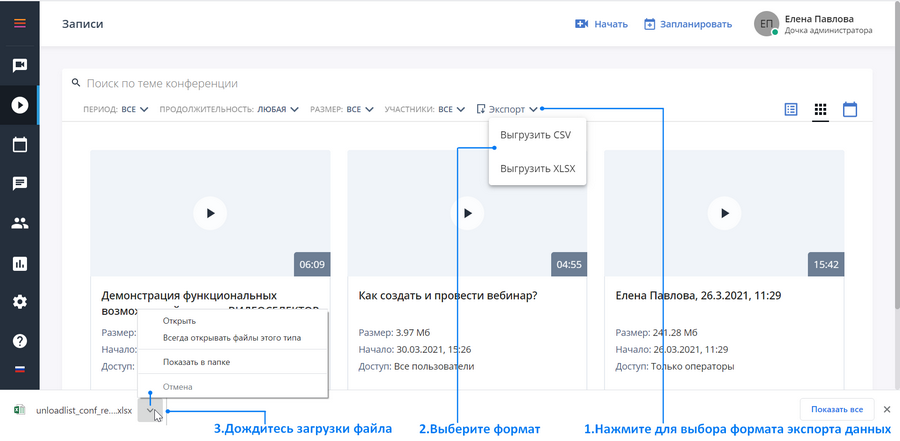
Task: Select the Recordings play icon in sidebar
Action: [20, 105]
